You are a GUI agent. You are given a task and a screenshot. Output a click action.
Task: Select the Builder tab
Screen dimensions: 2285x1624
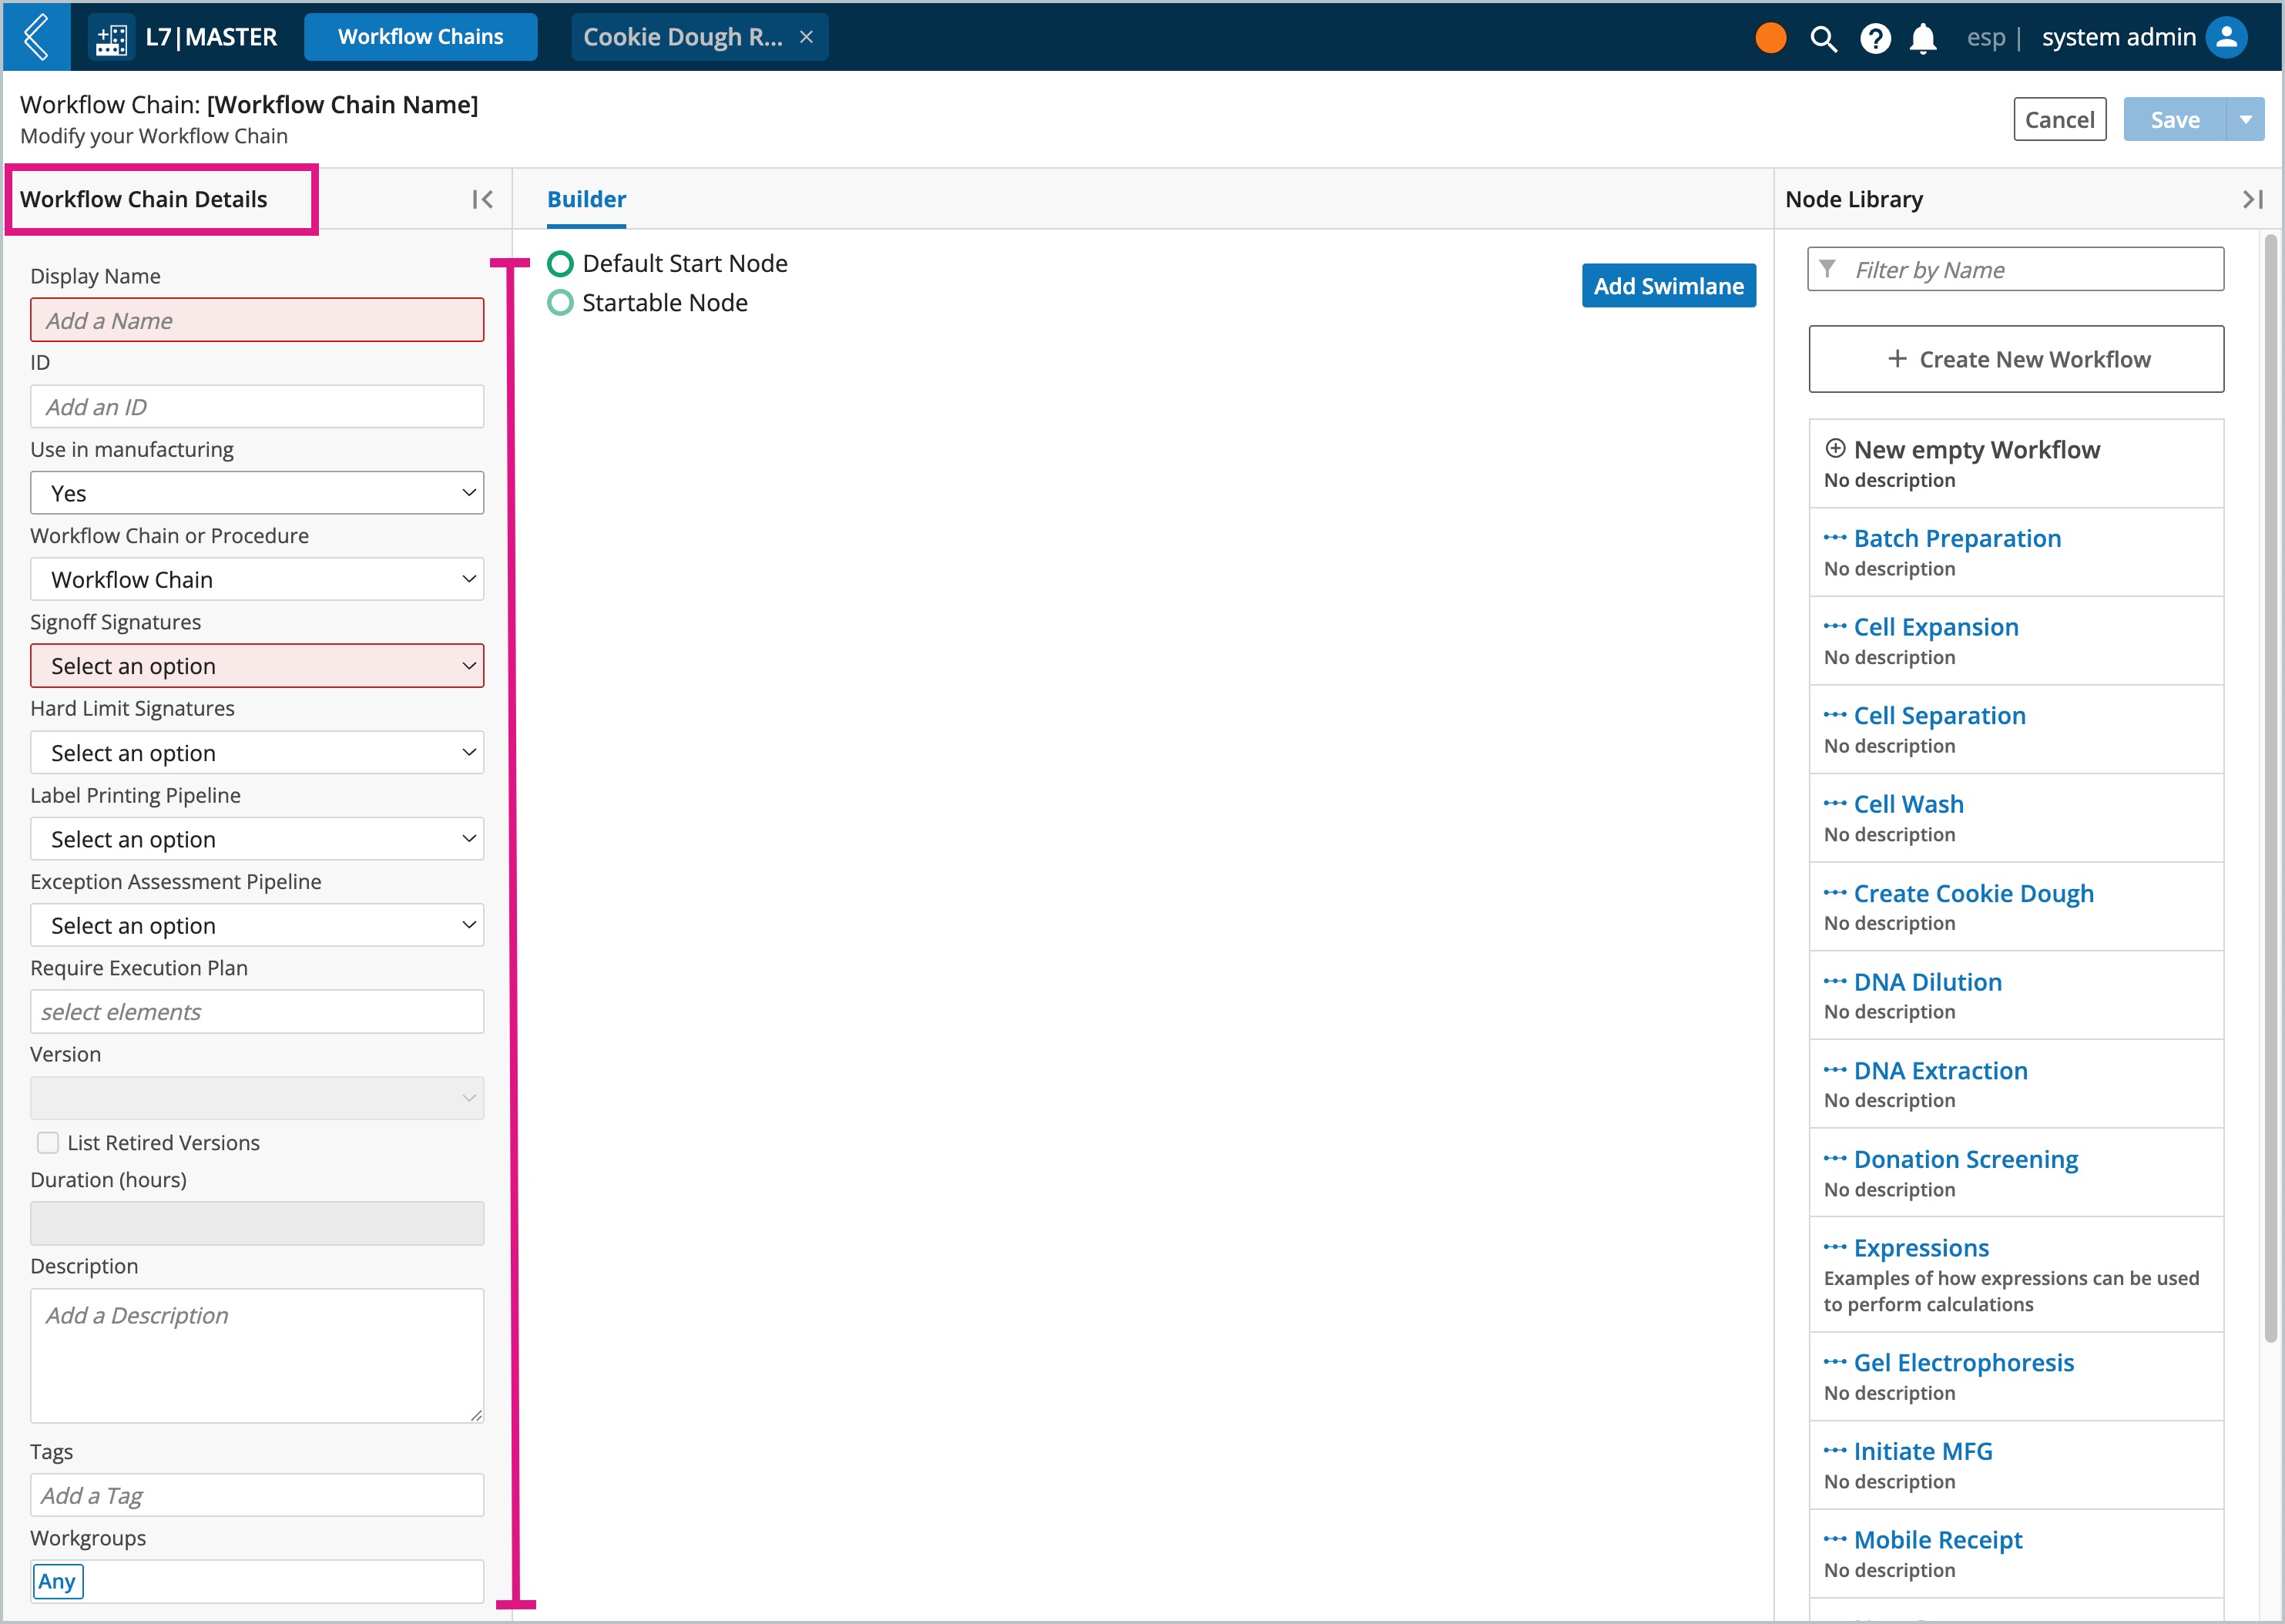coord(586,199)
